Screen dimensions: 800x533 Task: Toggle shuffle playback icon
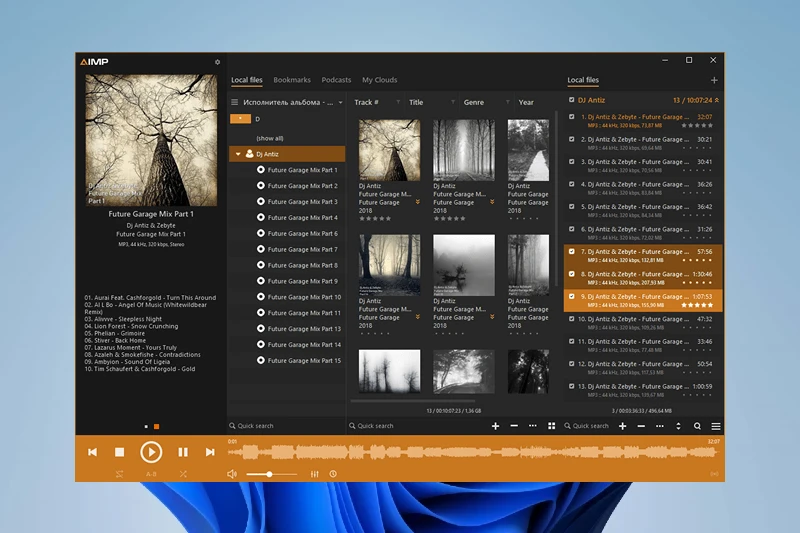point(183,474)
